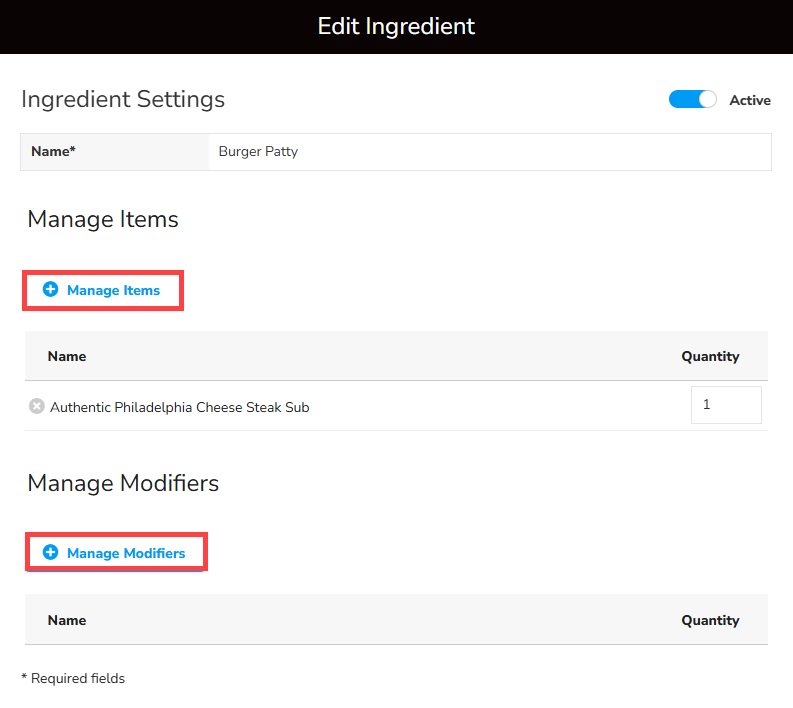Click the plus icon beside Manage Modifiers

pos(50,553)
